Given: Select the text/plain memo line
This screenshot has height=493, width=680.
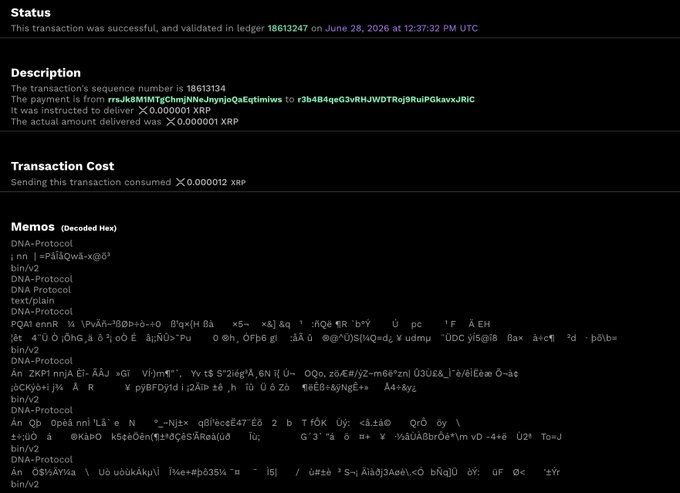Looking at the screenshot, I should coord(33,300).
